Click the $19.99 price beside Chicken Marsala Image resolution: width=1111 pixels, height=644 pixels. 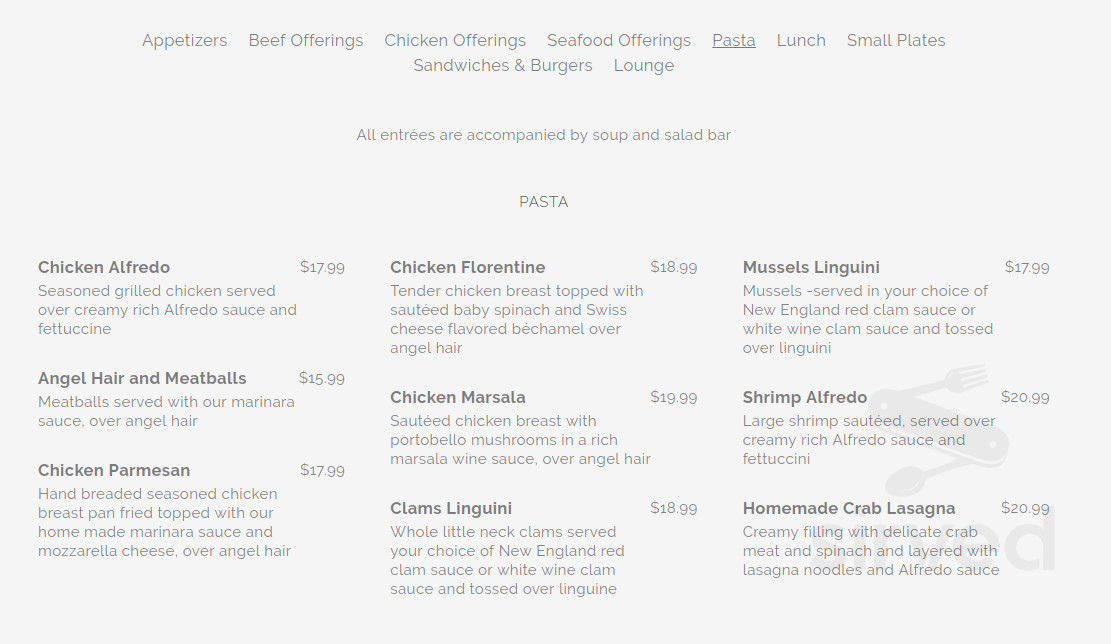pos(673,397)
